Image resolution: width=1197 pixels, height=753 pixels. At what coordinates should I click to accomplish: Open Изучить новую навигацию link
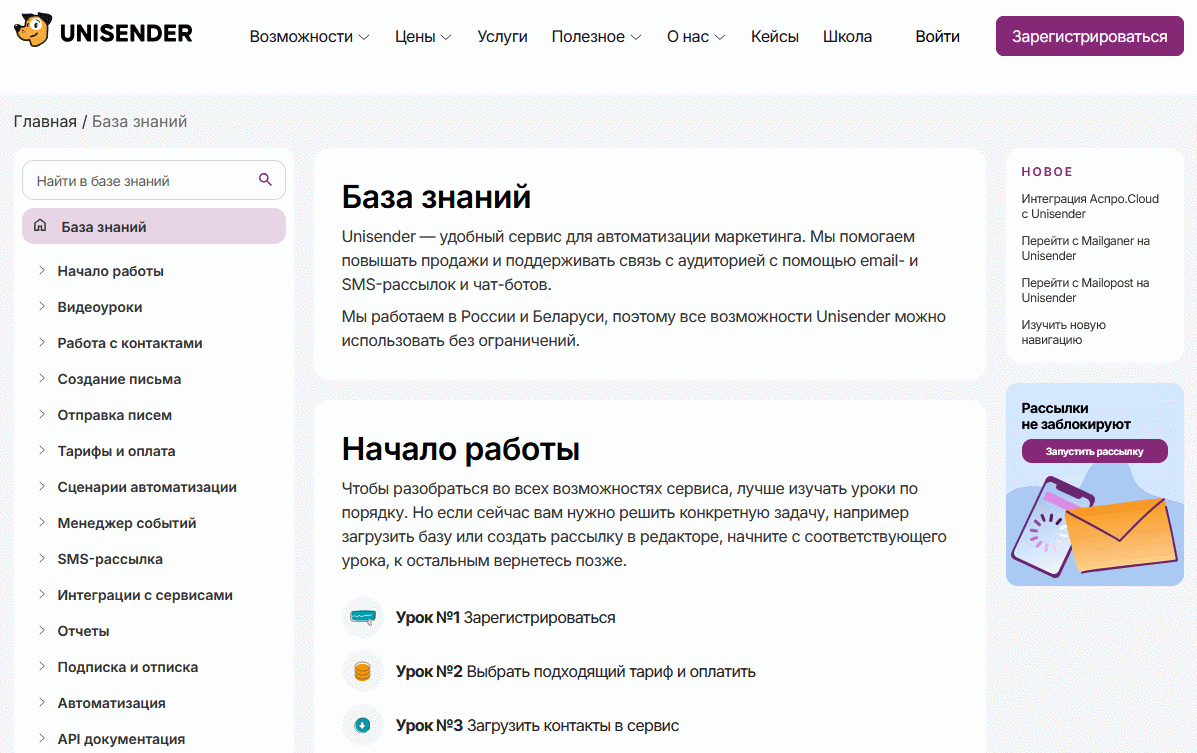[1063, 332]
